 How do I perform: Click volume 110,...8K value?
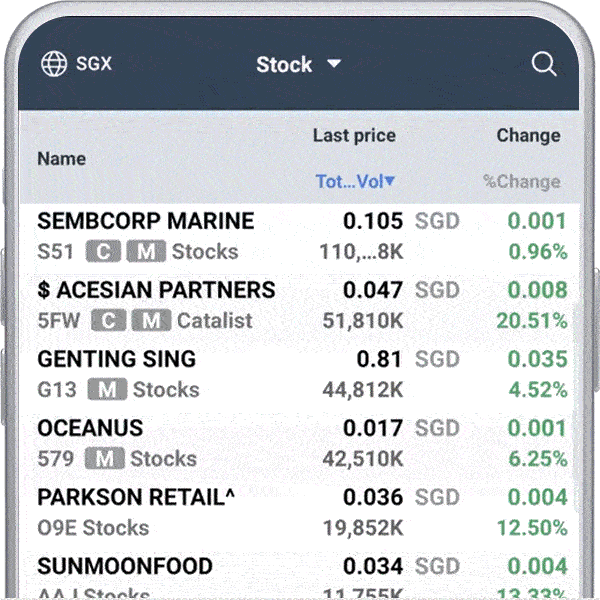[362, 252]
